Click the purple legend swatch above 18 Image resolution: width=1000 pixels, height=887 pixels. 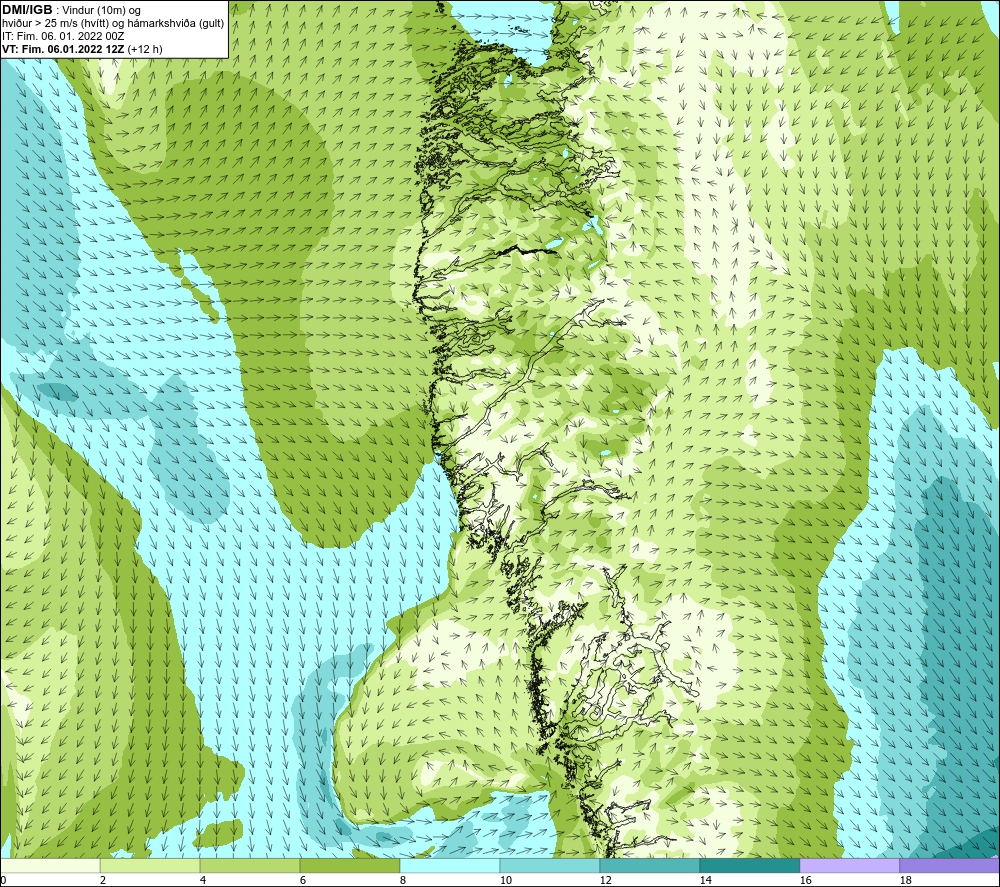[x=950, y=865]
